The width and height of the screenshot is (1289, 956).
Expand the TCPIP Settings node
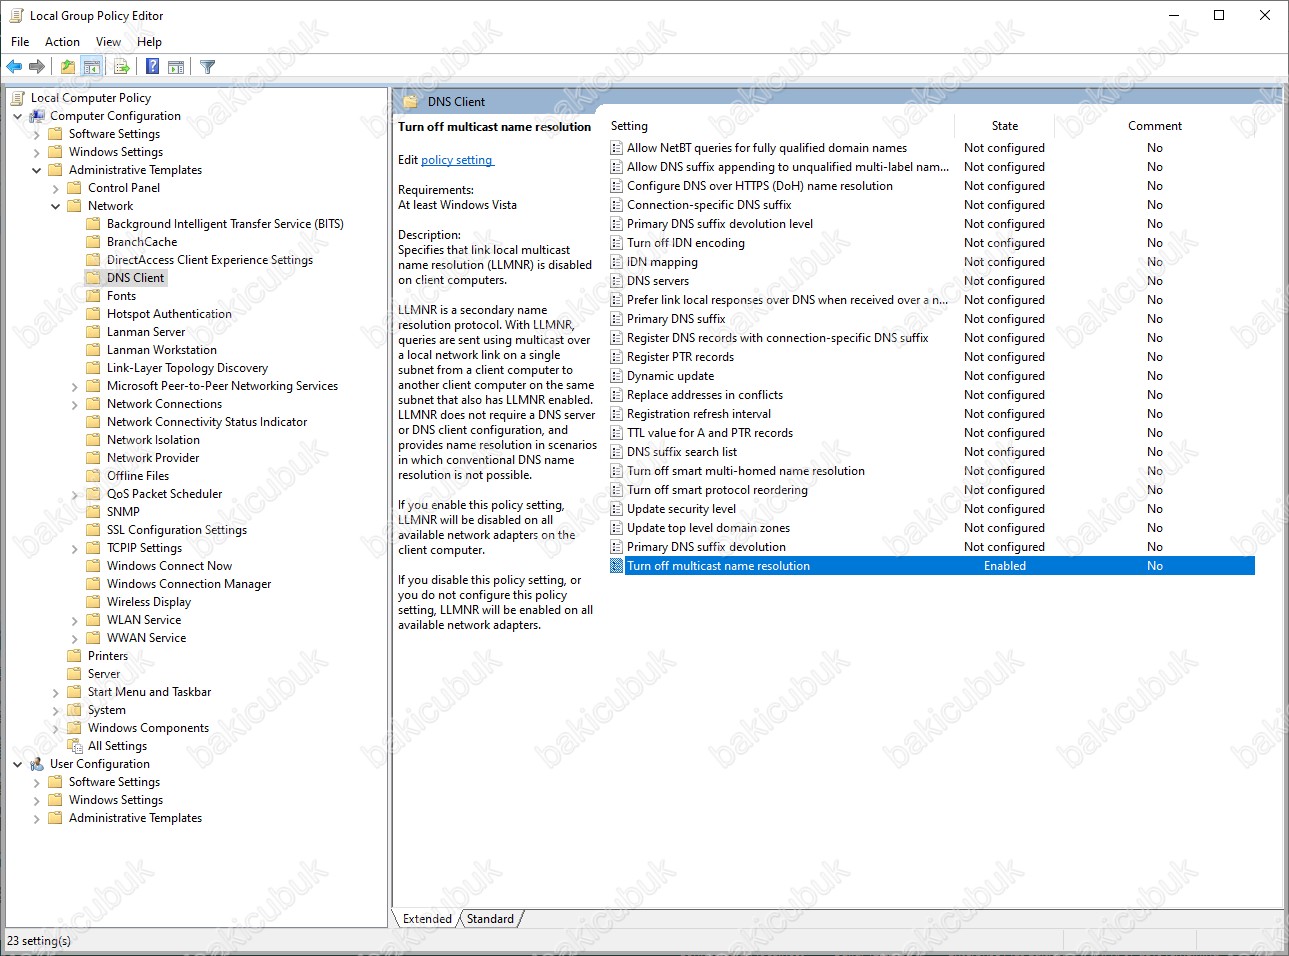tap(74, 548)
